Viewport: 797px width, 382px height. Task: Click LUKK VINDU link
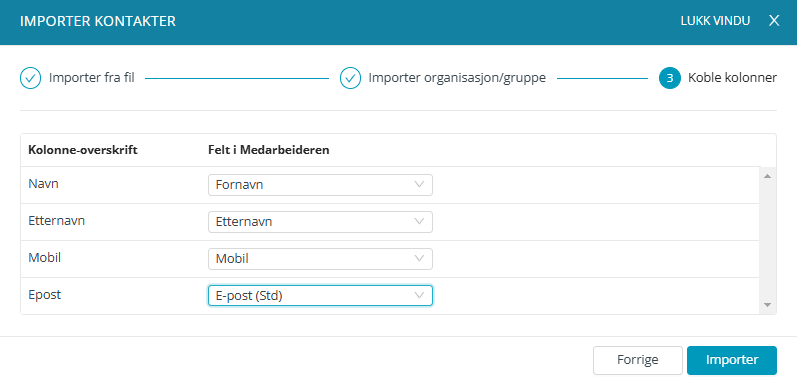(715, 21)
